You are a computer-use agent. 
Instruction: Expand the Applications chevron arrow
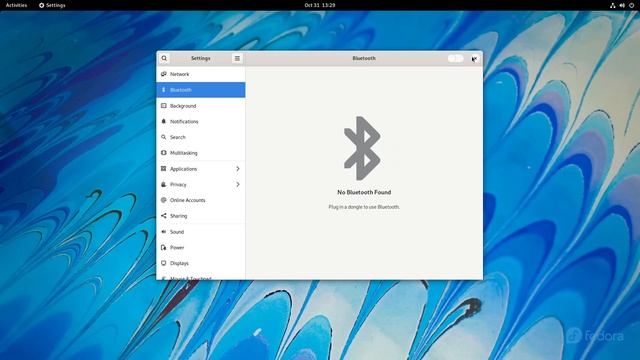238,169
